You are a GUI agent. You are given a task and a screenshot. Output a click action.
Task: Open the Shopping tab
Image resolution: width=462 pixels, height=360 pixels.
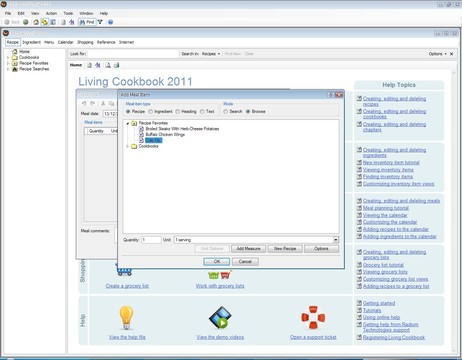coord(85,42)
